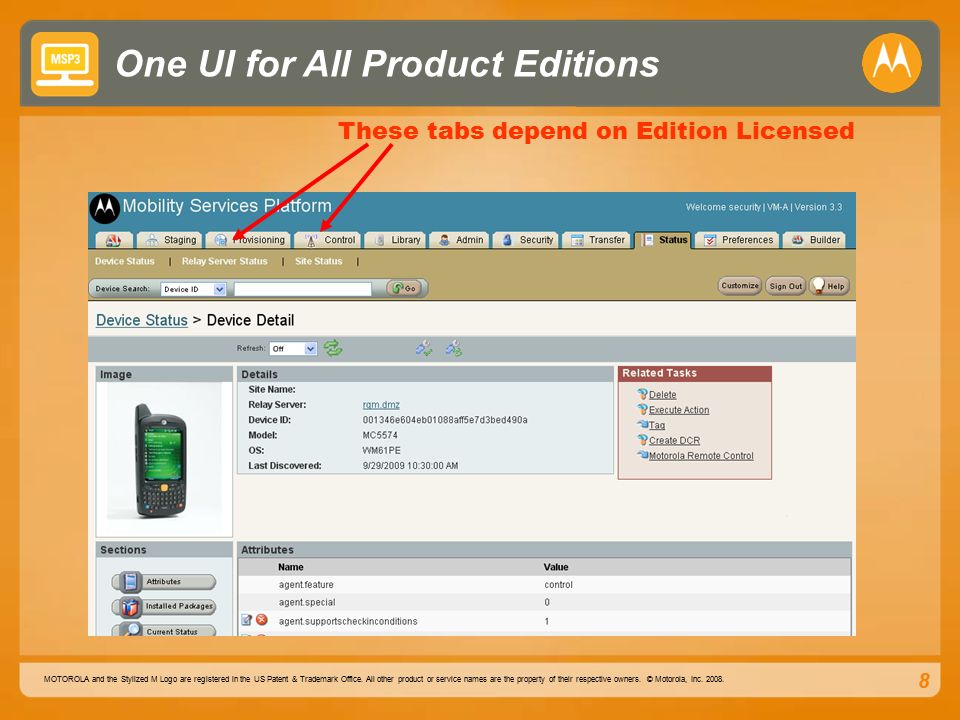
Task: Click the Motorola logo in the platform header
Action: (105, 209)
